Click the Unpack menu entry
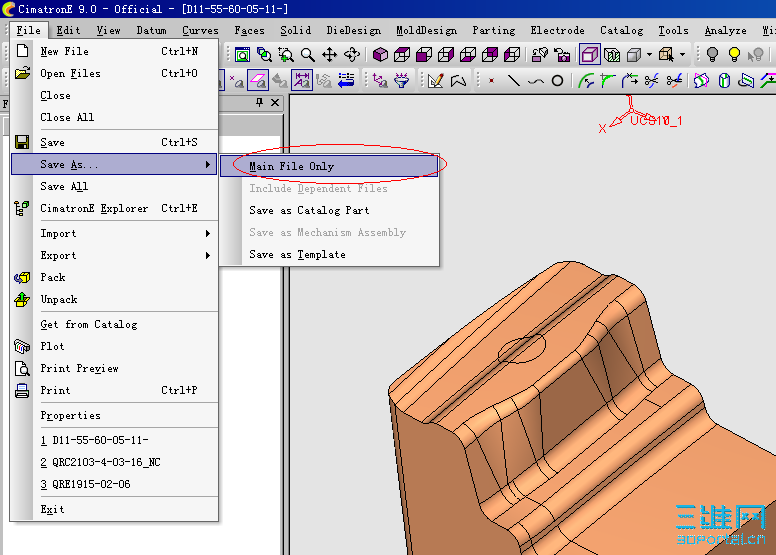Screen dimensions: 776x555 pos(114,300)
